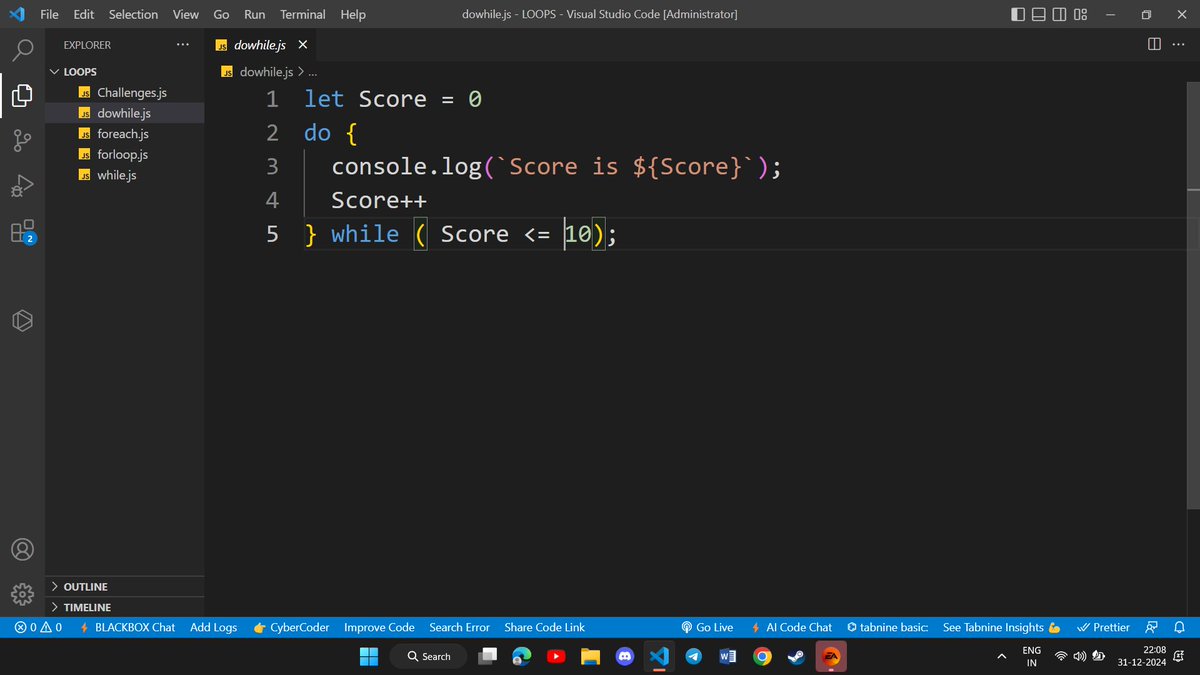Click the Prettier status bar item
1200x675 pixels.
click(x=1103, y=627)
